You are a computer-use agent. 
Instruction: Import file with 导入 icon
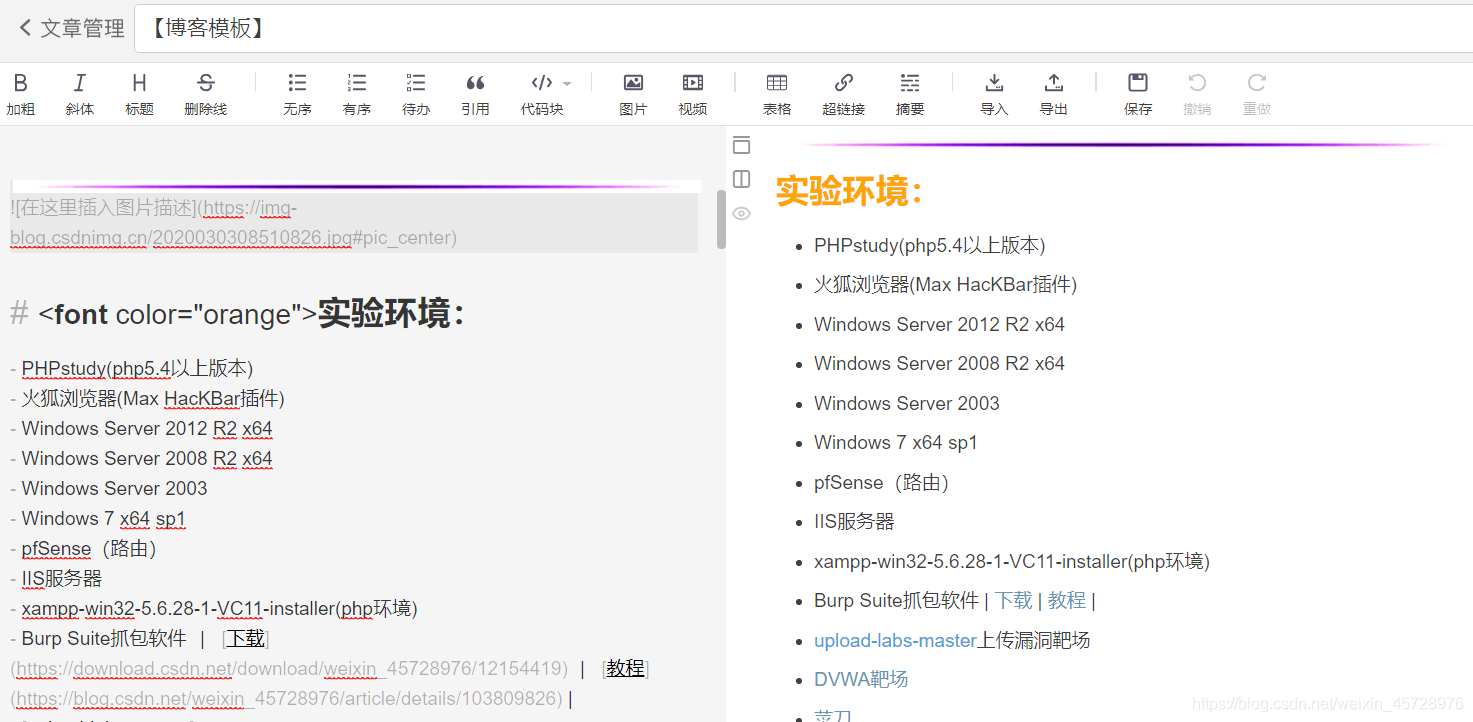point(994,95)
